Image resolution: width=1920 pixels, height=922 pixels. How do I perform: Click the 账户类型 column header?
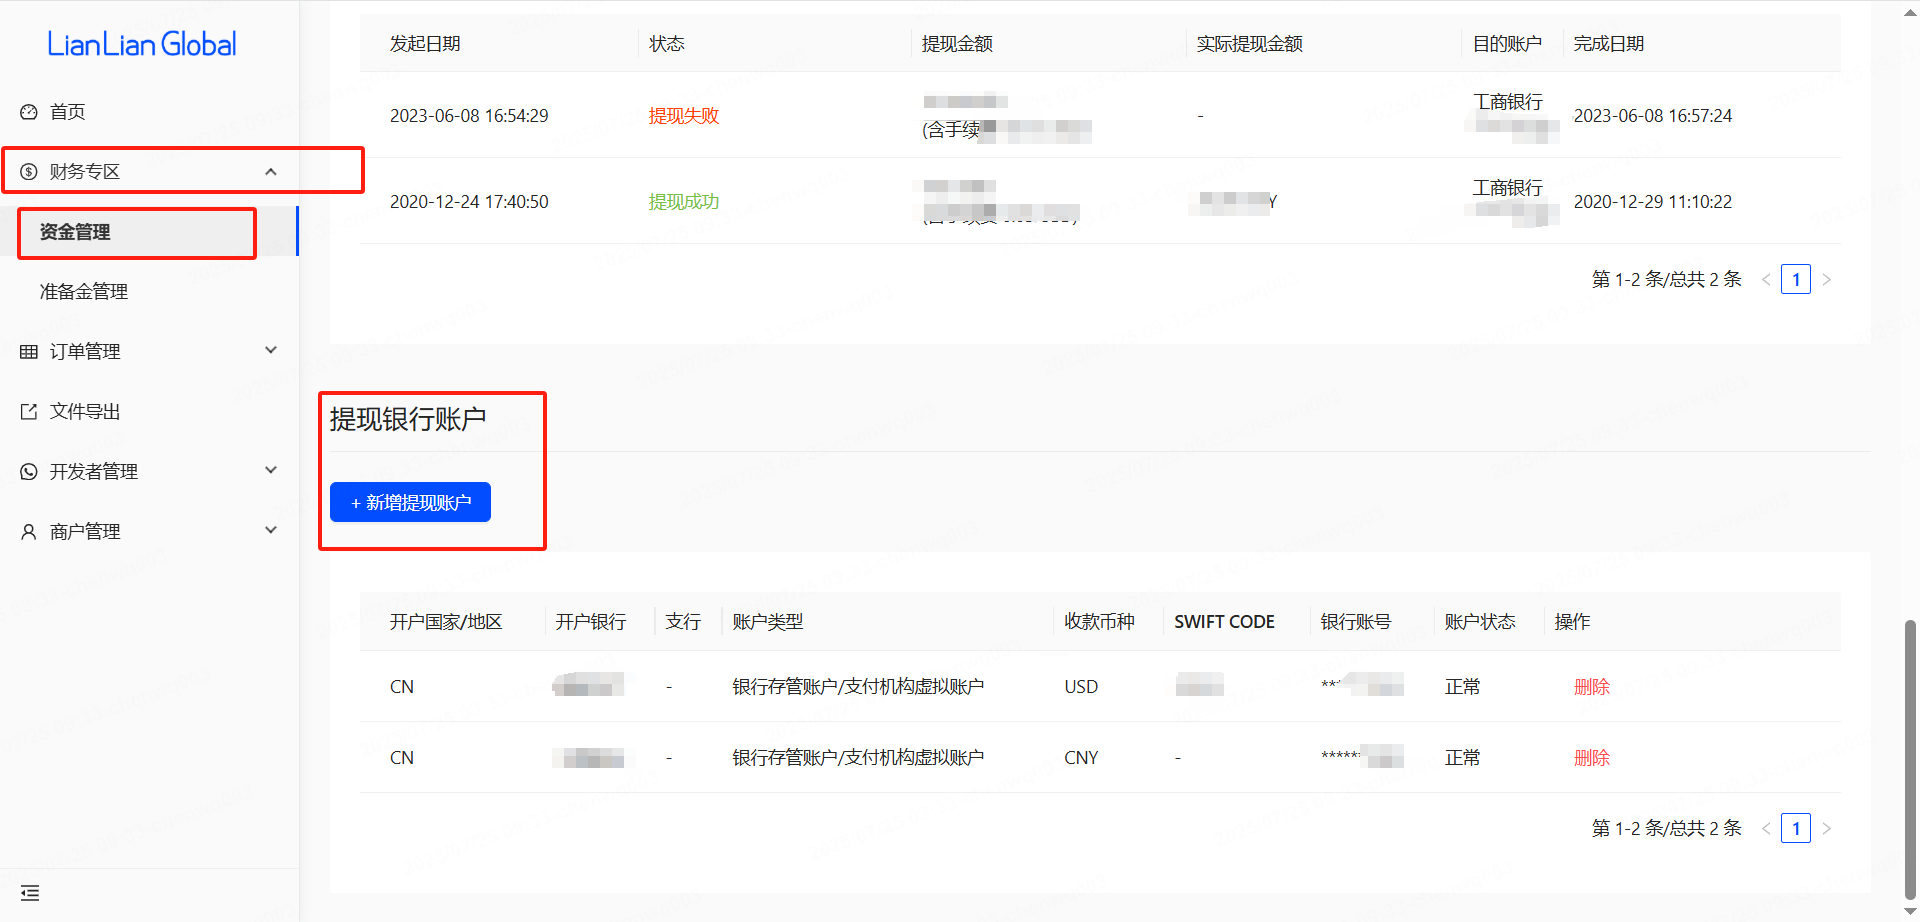click(768, 622)
